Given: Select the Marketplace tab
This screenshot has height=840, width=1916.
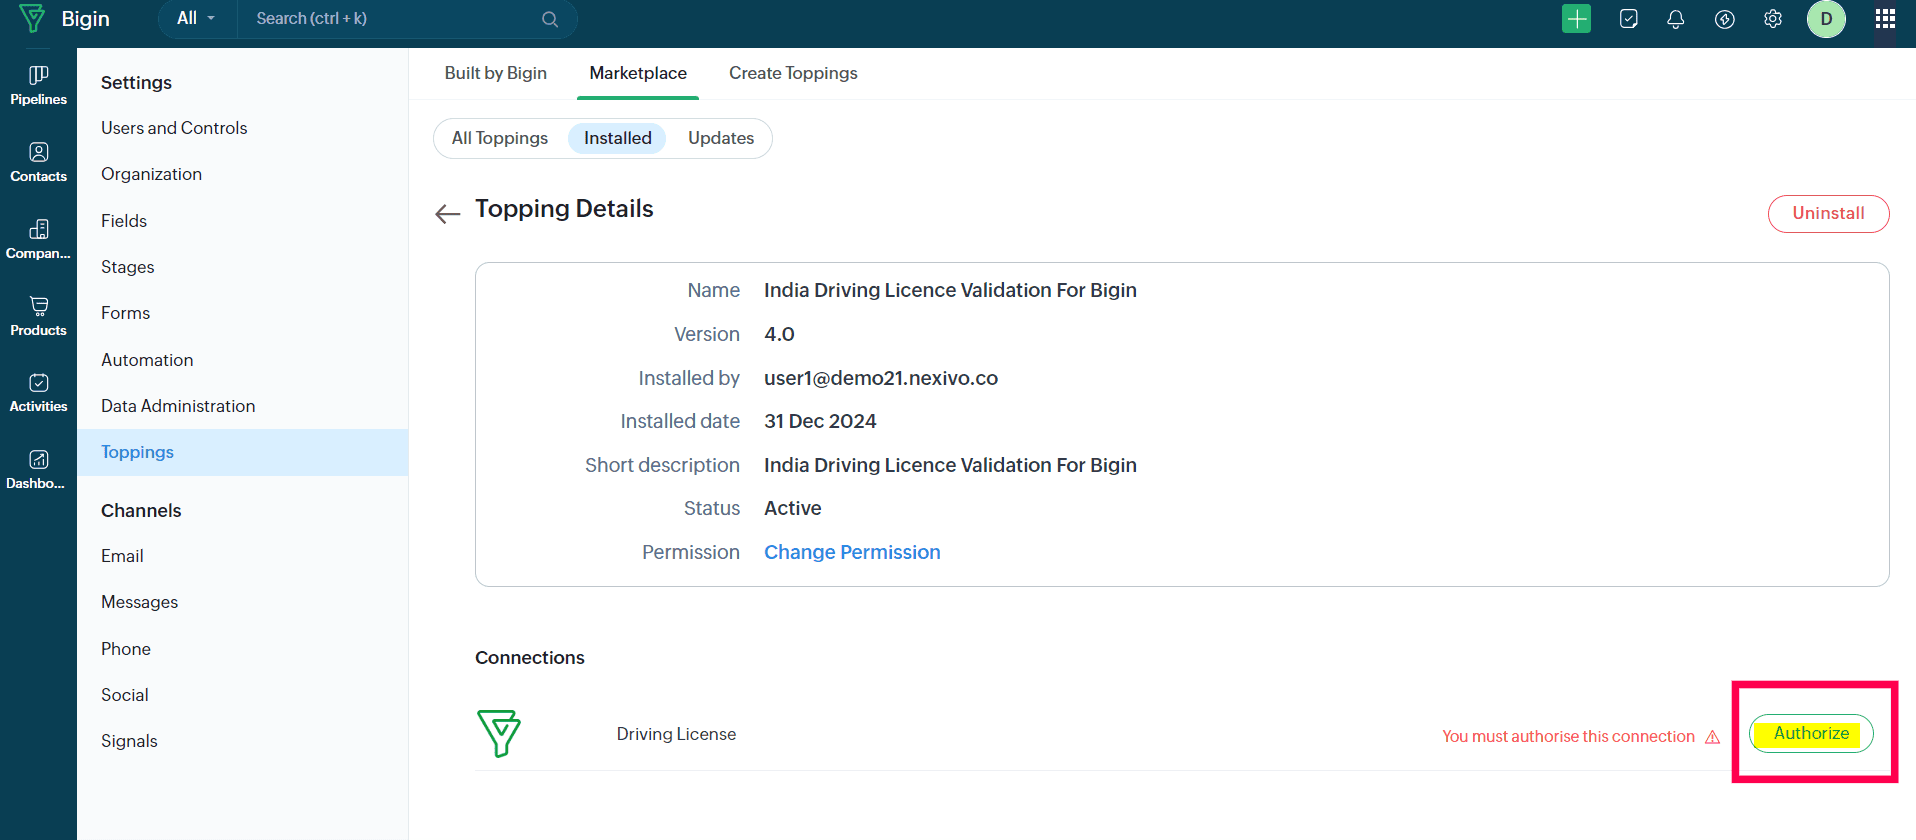Looking at the screenshot, I should (638, 73).
